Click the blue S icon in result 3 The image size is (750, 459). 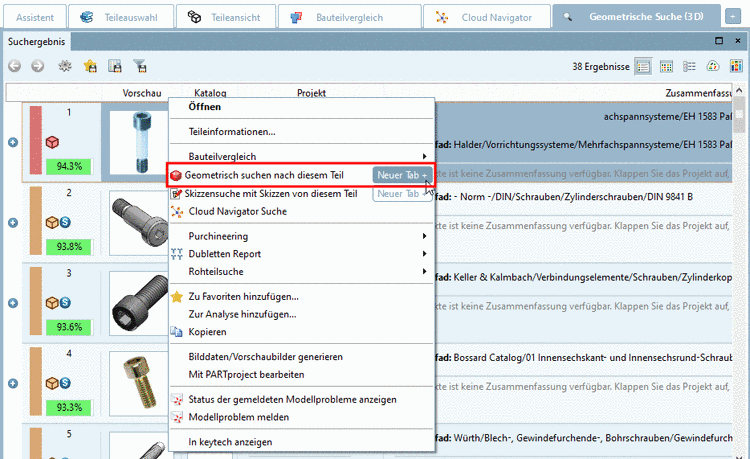pyautogui.click(x=65, y=302)
